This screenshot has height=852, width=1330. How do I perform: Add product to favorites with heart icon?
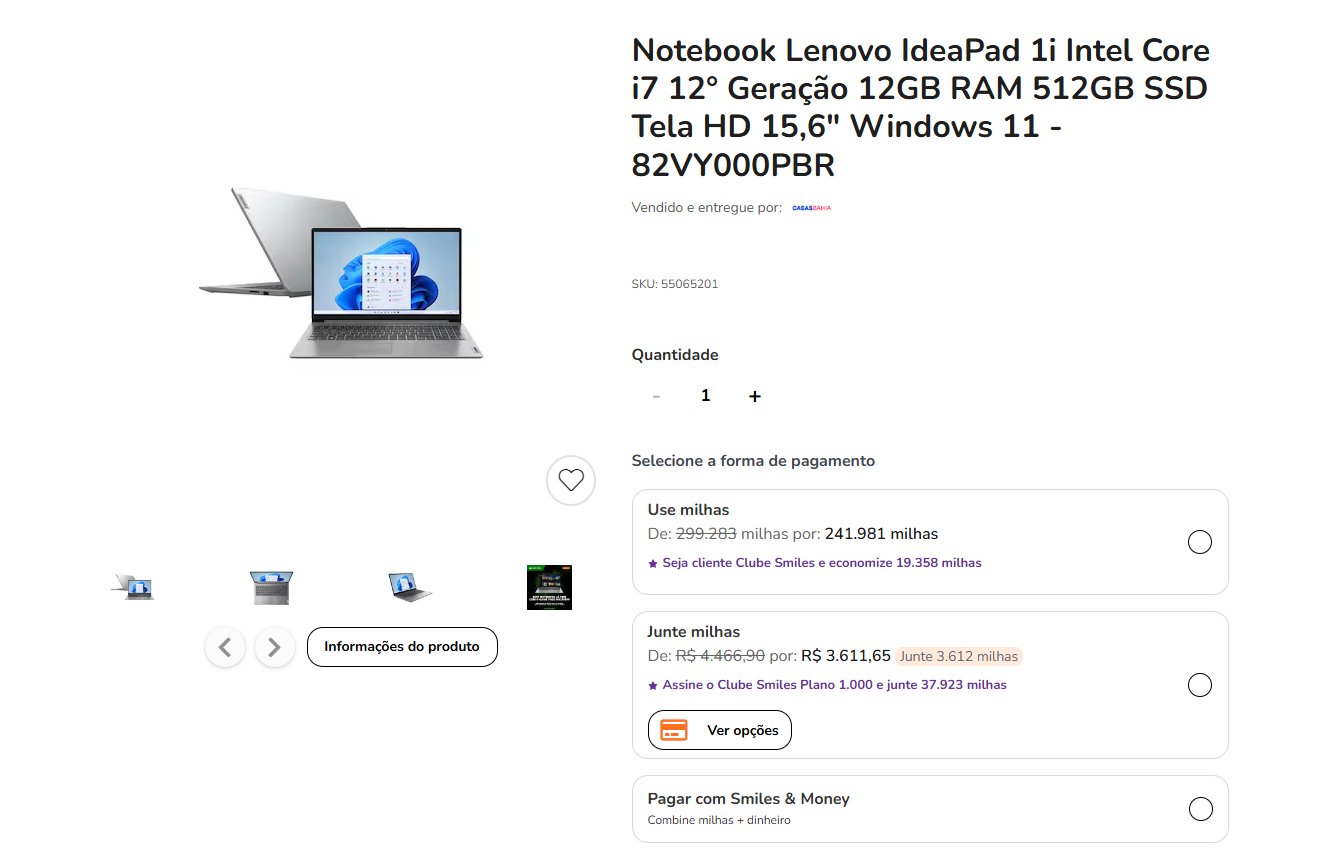tap(571, 480)
